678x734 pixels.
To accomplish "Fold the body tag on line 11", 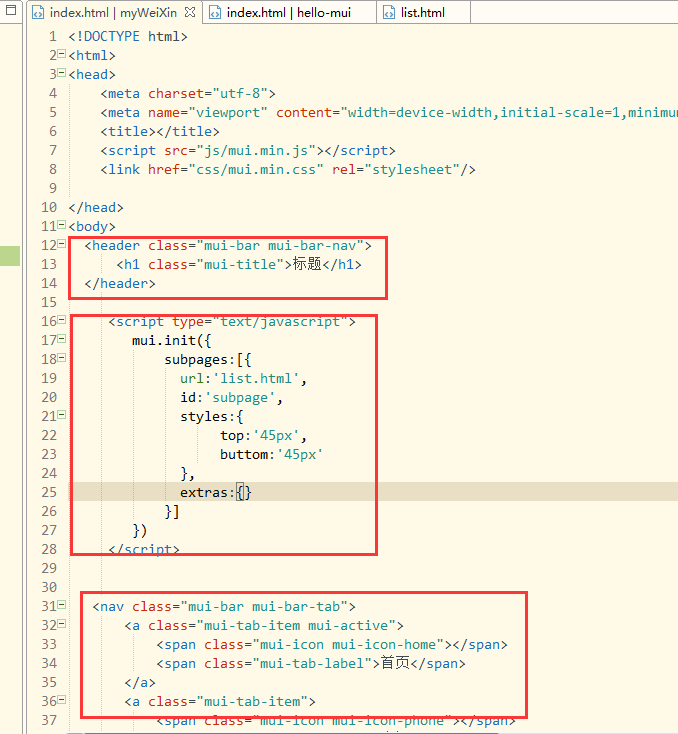I will tap(62, 227).
